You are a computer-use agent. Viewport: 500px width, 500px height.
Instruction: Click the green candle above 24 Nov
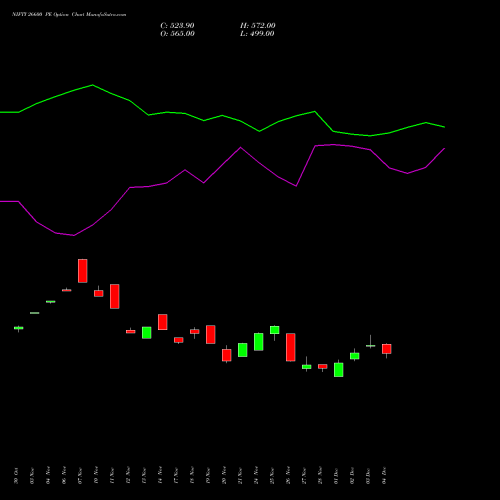coord(259,342)
